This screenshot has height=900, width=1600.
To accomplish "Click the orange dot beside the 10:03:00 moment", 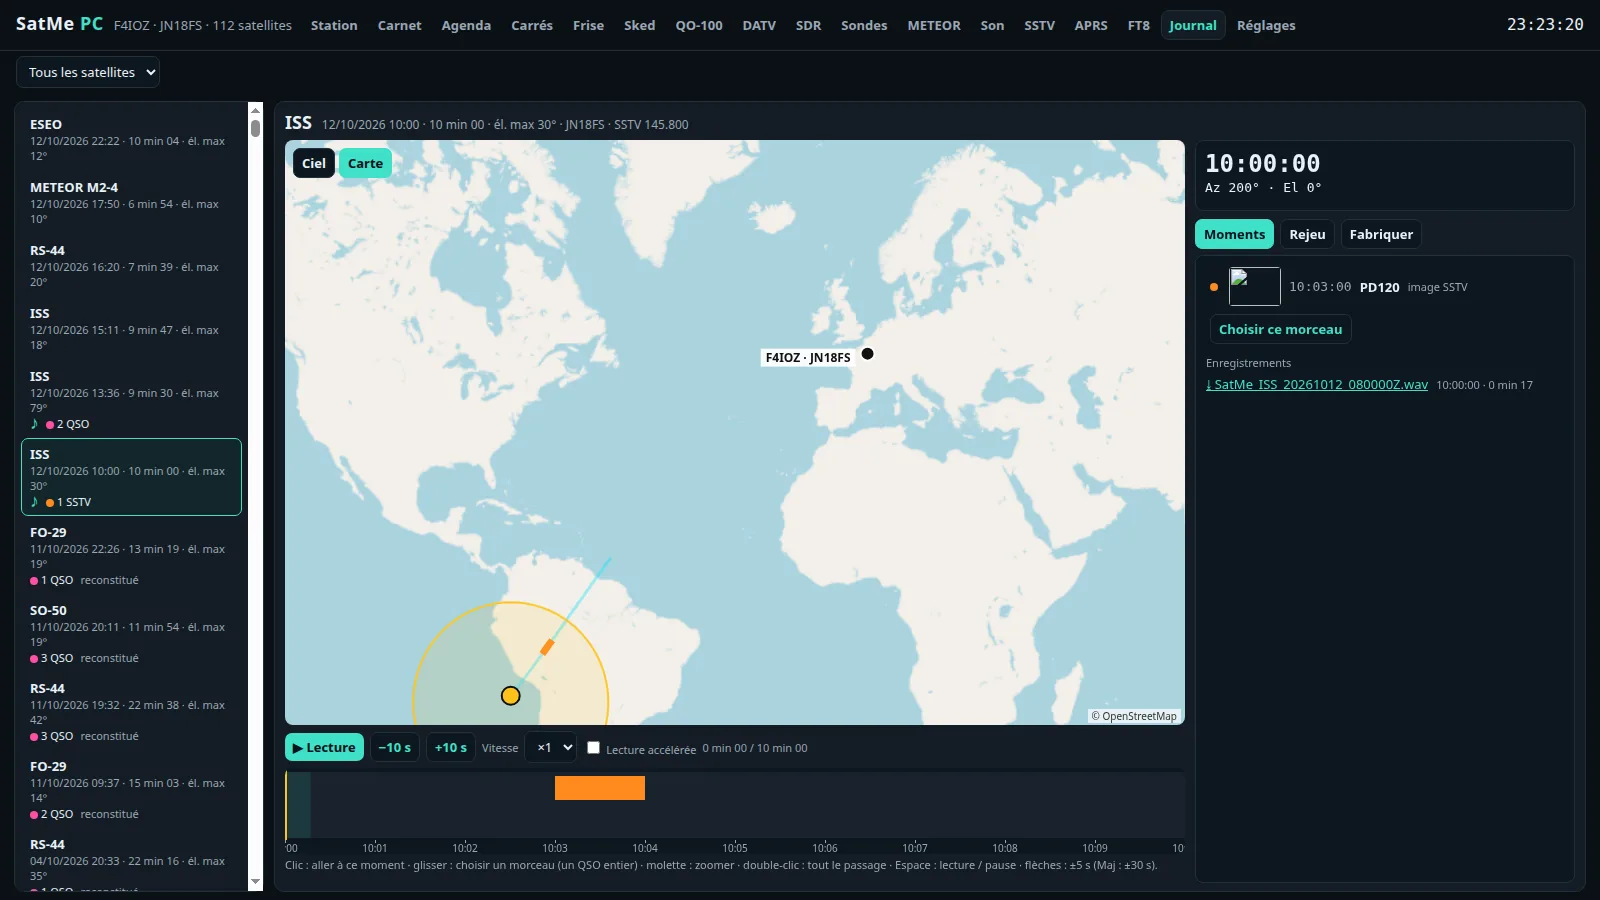I will [x=1214, y=287].
